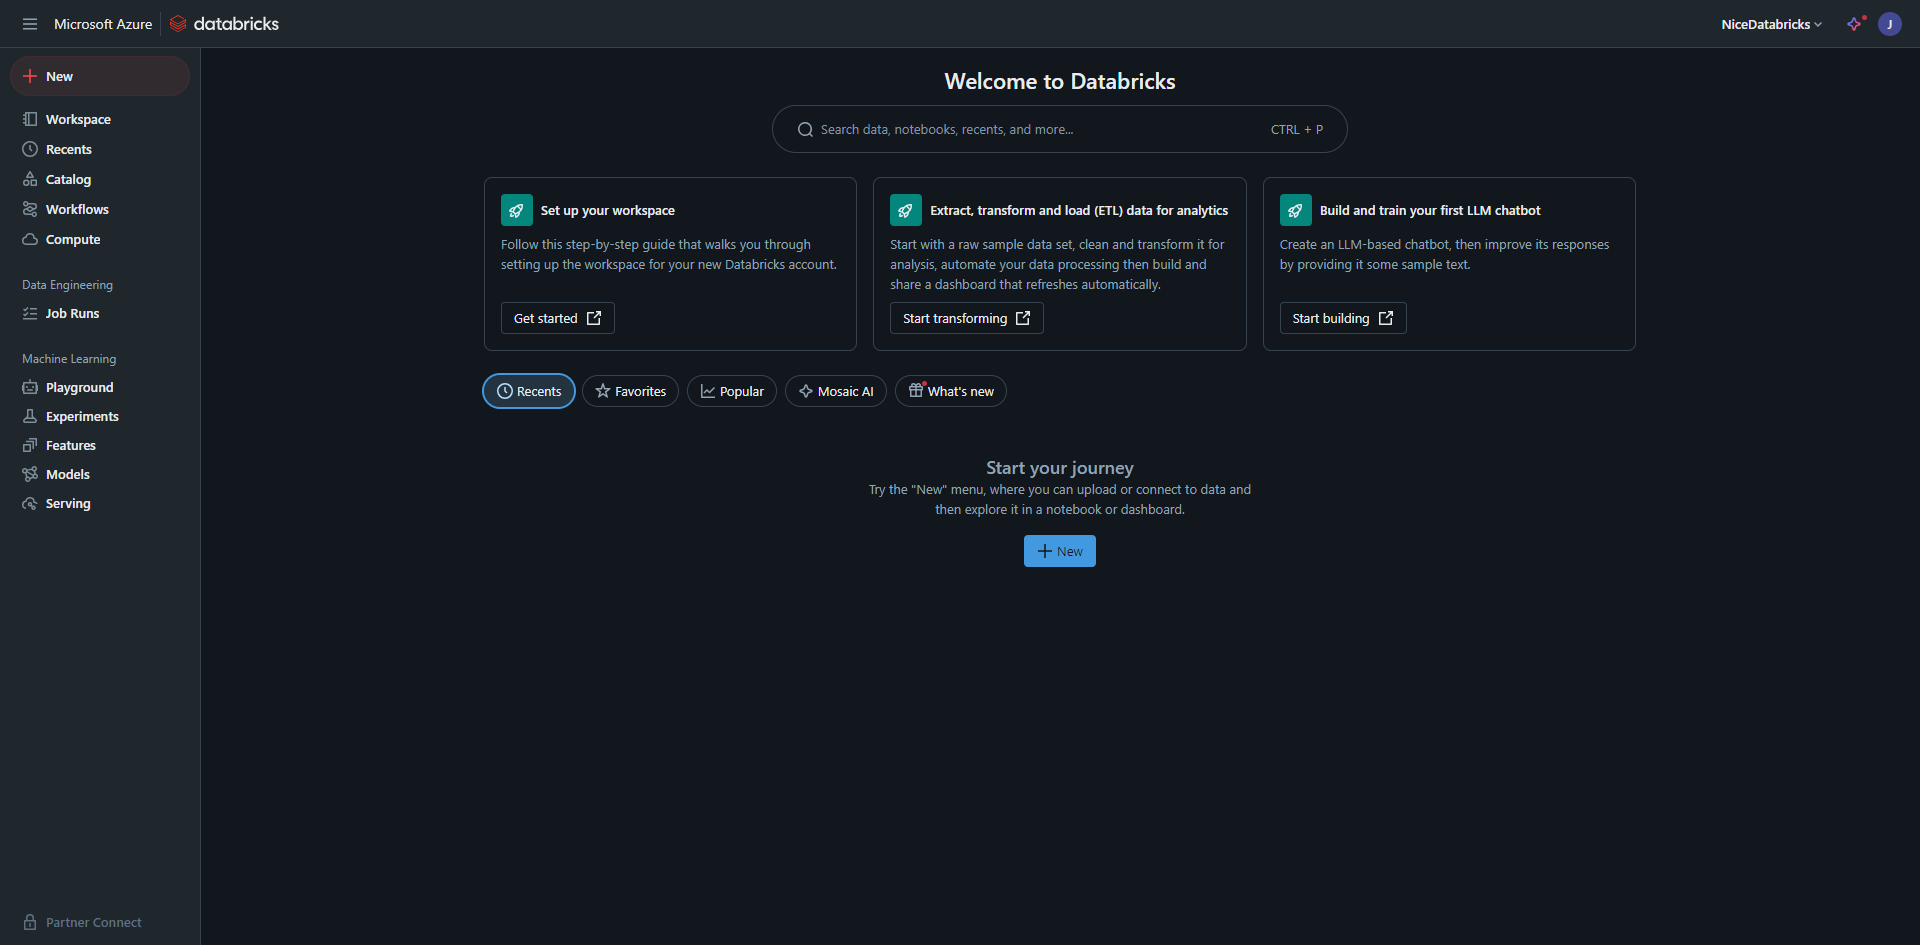Click the Catalog sidebar icon
This screenshot has width=1920, height=945.
tap(30, 179)
